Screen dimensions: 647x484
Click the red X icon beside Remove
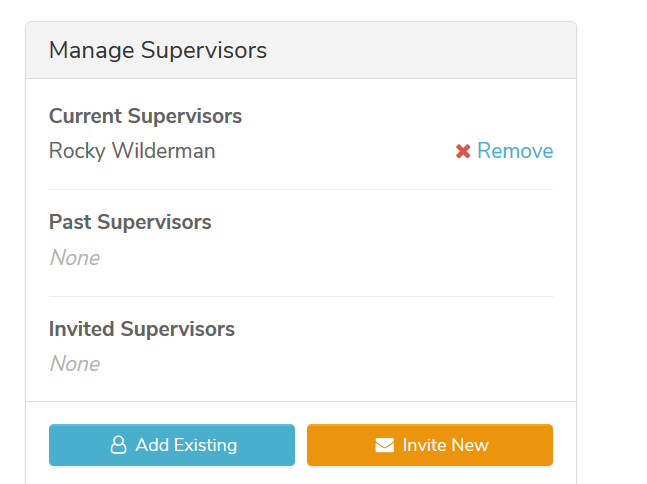click(x=463, y=151)
